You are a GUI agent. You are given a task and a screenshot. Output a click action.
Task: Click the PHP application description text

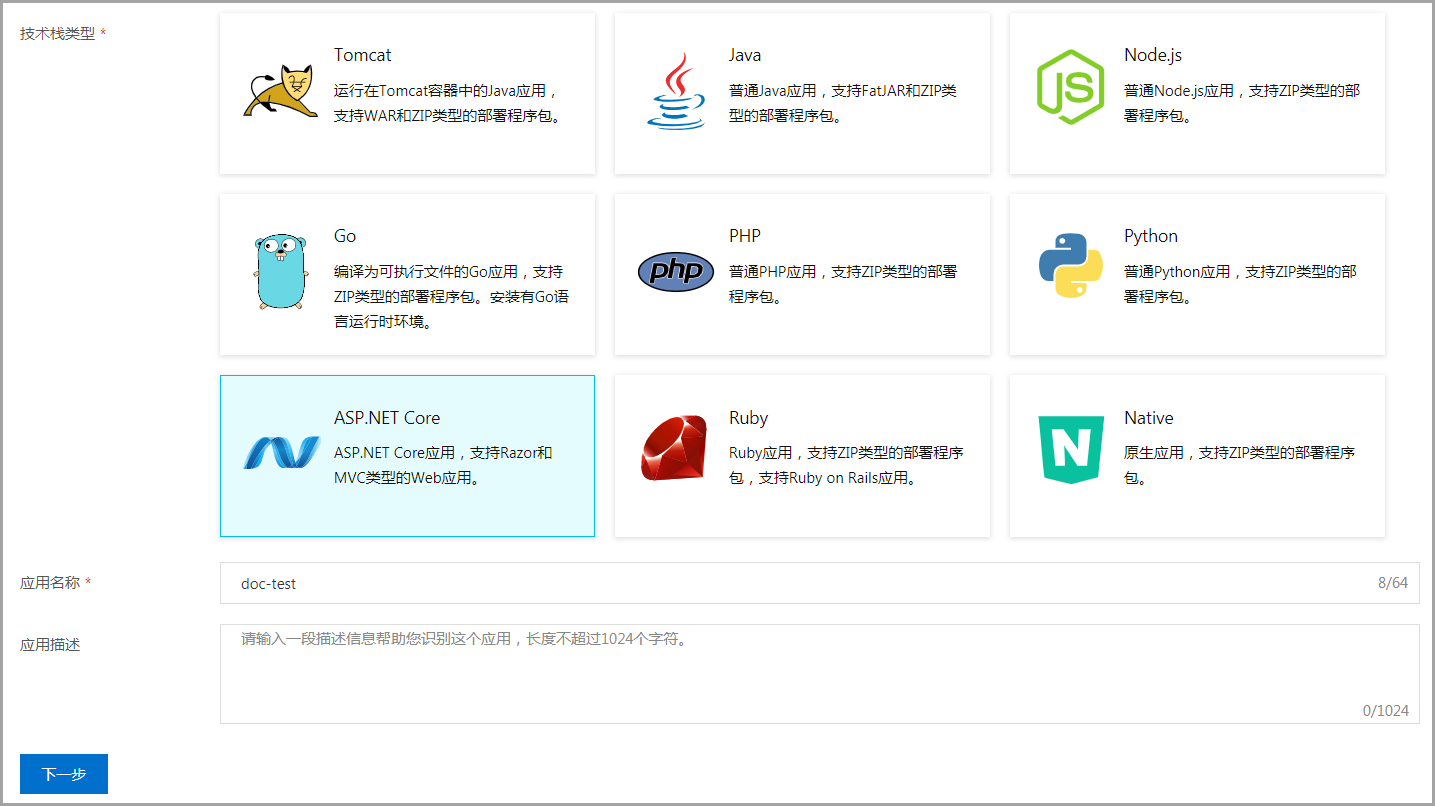[x=843, y=284]
